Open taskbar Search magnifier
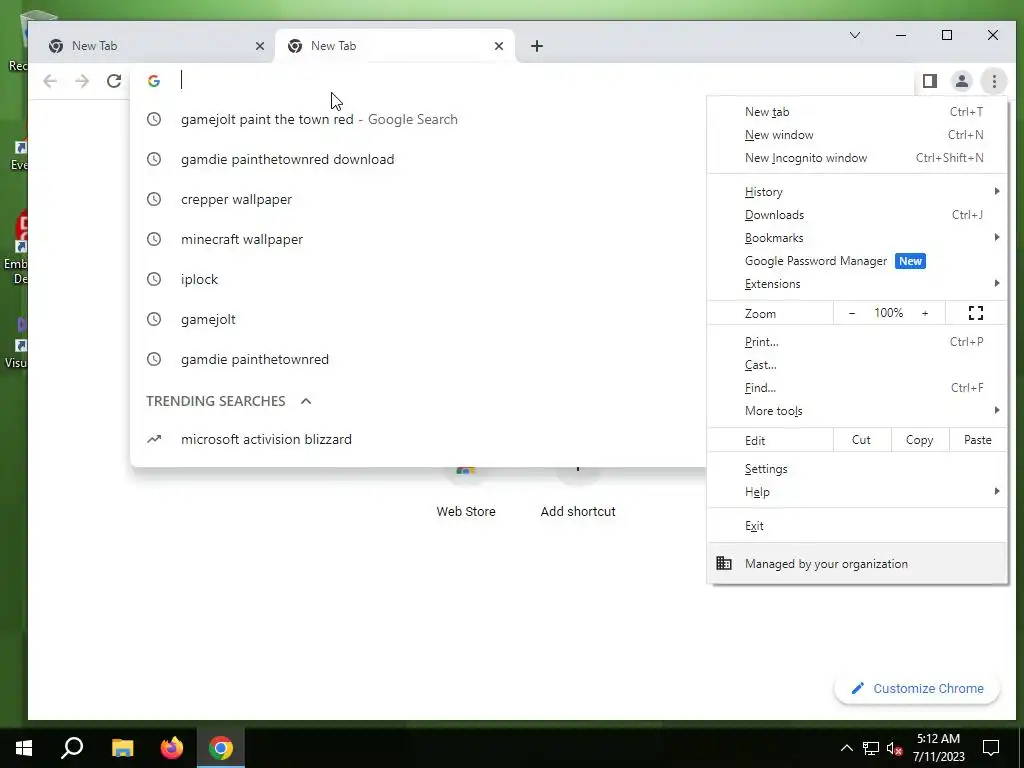 (72, 748)
